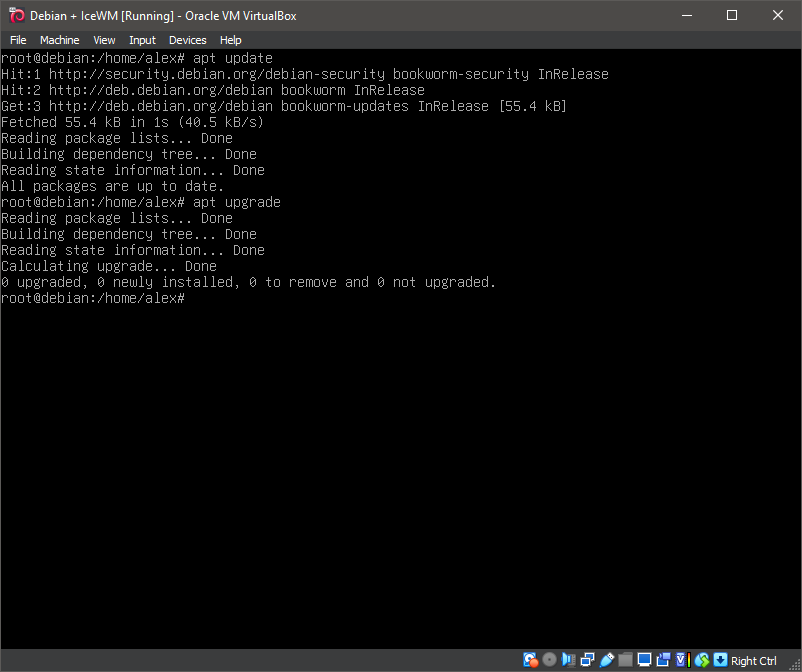
Task: Click the optical disc drive status icon
Action: point(549,660)
